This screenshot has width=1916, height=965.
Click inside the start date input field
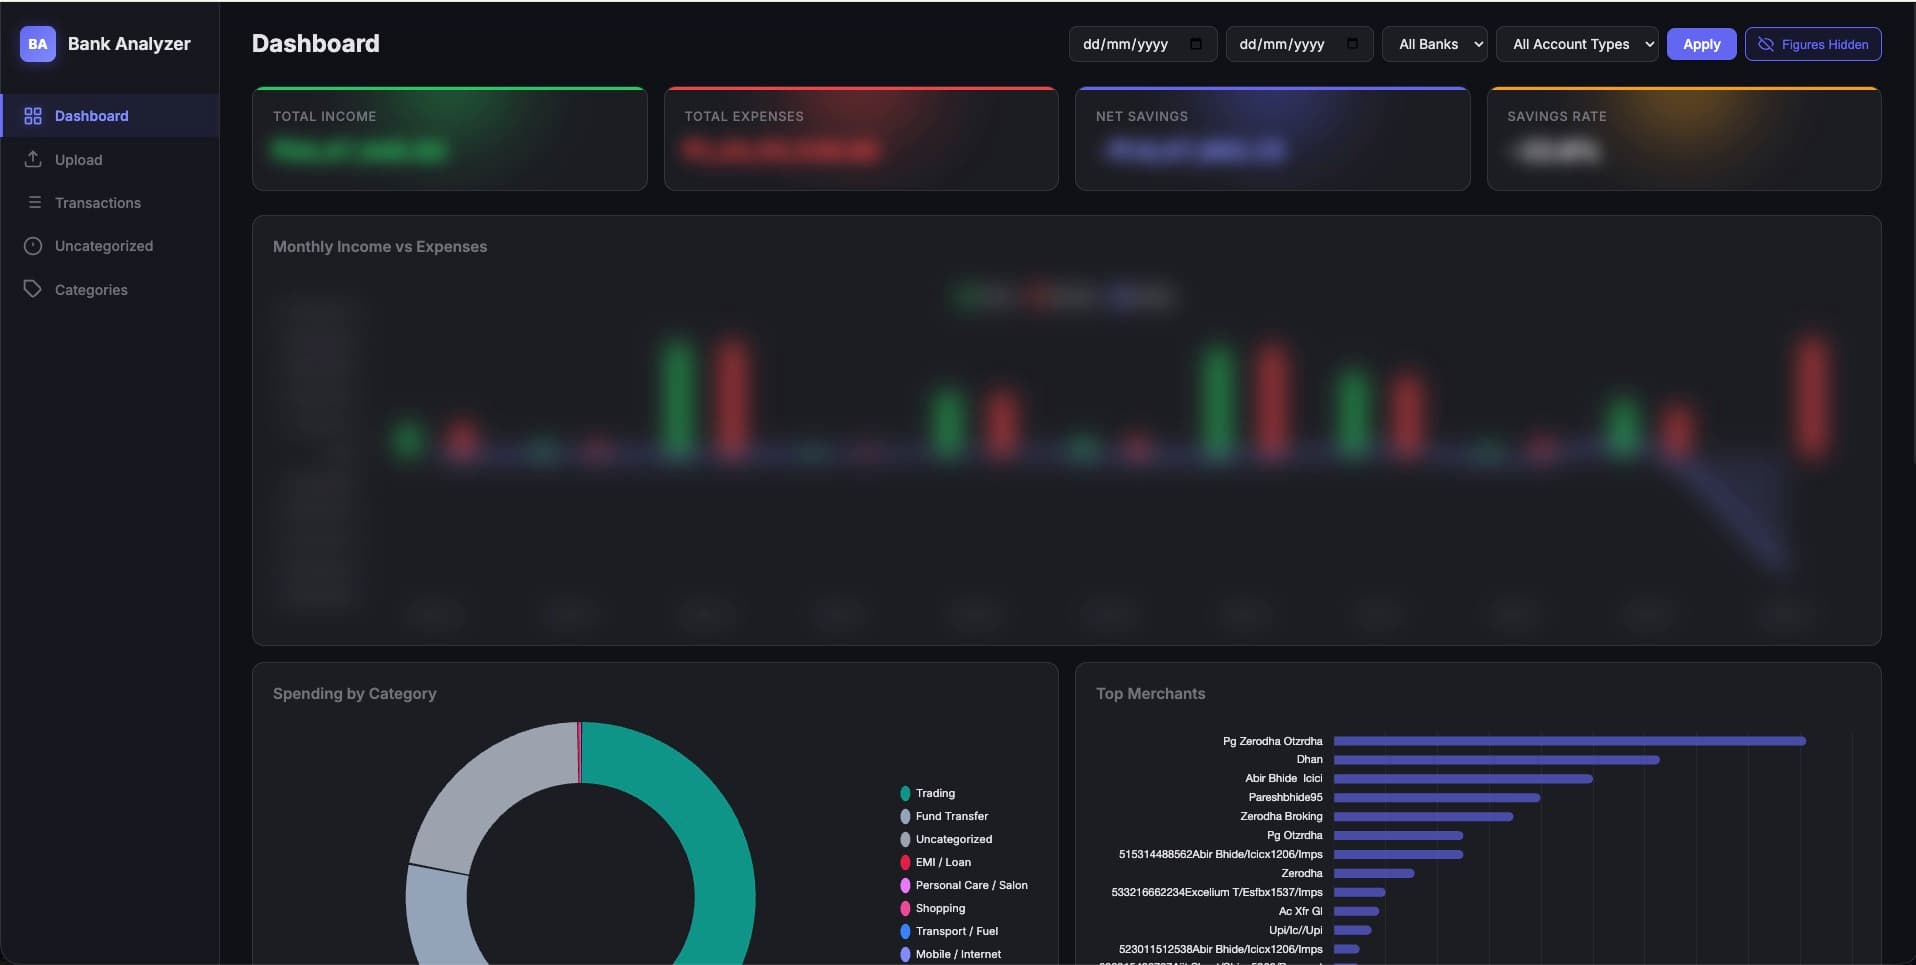pyautogui.click(x=1125, y=44)
